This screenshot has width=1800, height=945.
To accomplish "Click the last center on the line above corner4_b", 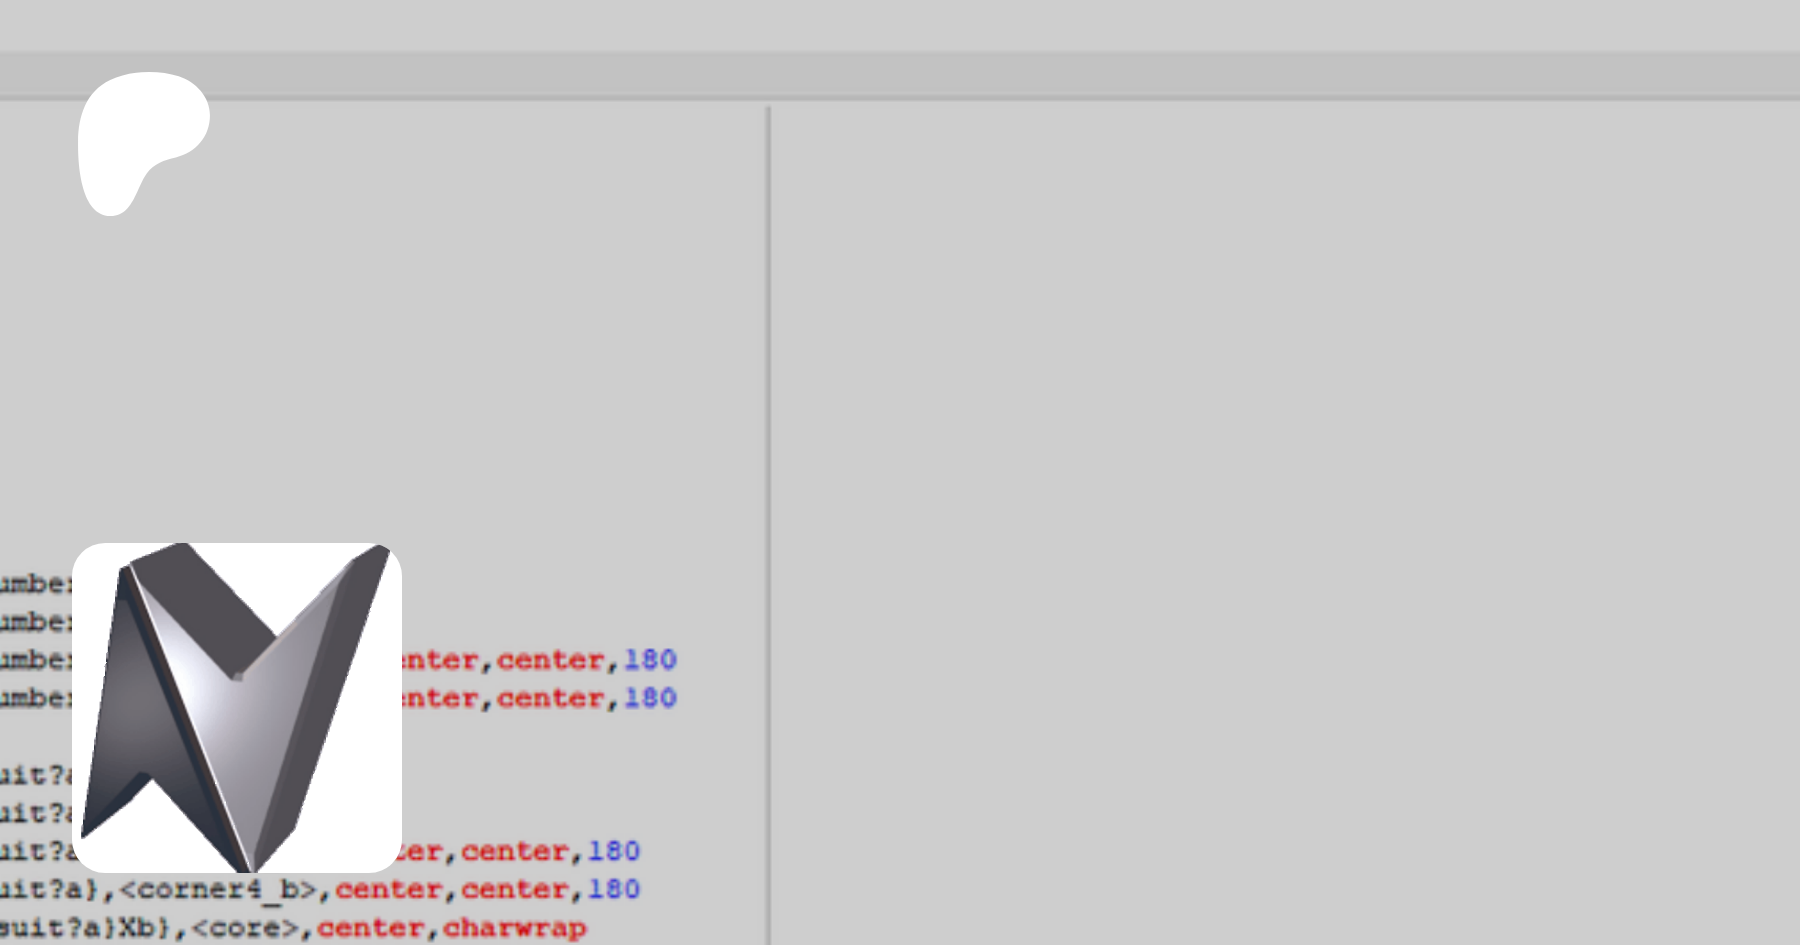I will point(514,852).
